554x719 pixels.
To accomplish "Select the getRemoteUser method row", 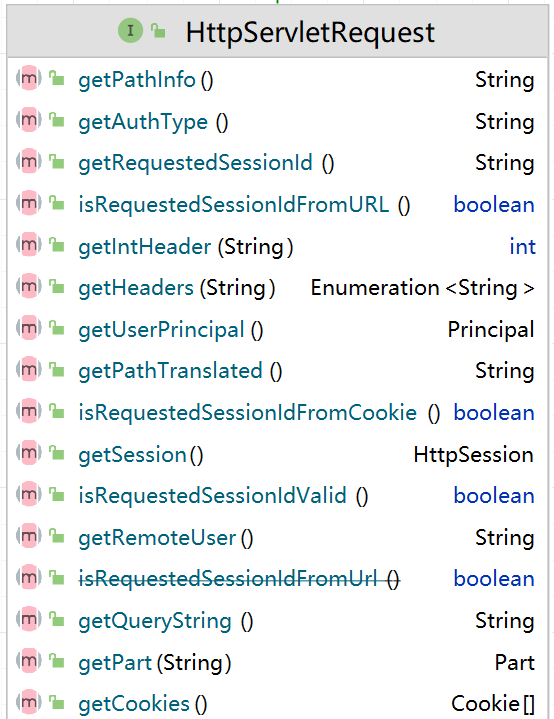I will coord(277,537).
